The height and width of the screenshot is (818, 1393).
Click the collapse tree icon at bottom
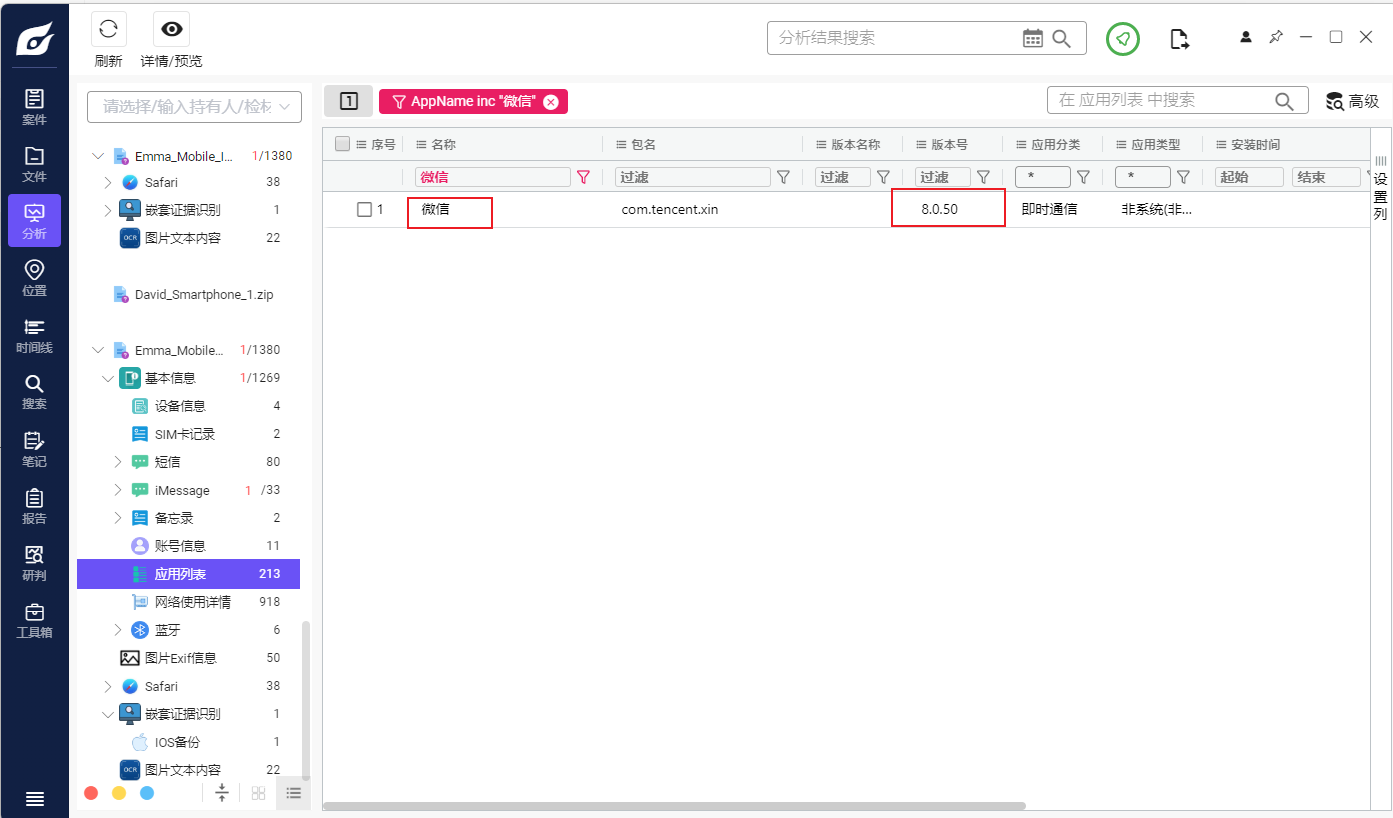click(222, 793)
